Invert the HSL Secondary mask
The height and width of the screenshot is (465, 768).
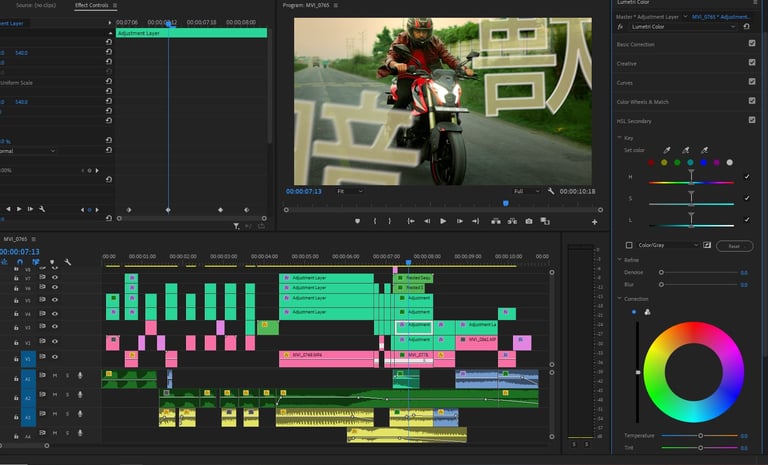[x=707, y=245]
